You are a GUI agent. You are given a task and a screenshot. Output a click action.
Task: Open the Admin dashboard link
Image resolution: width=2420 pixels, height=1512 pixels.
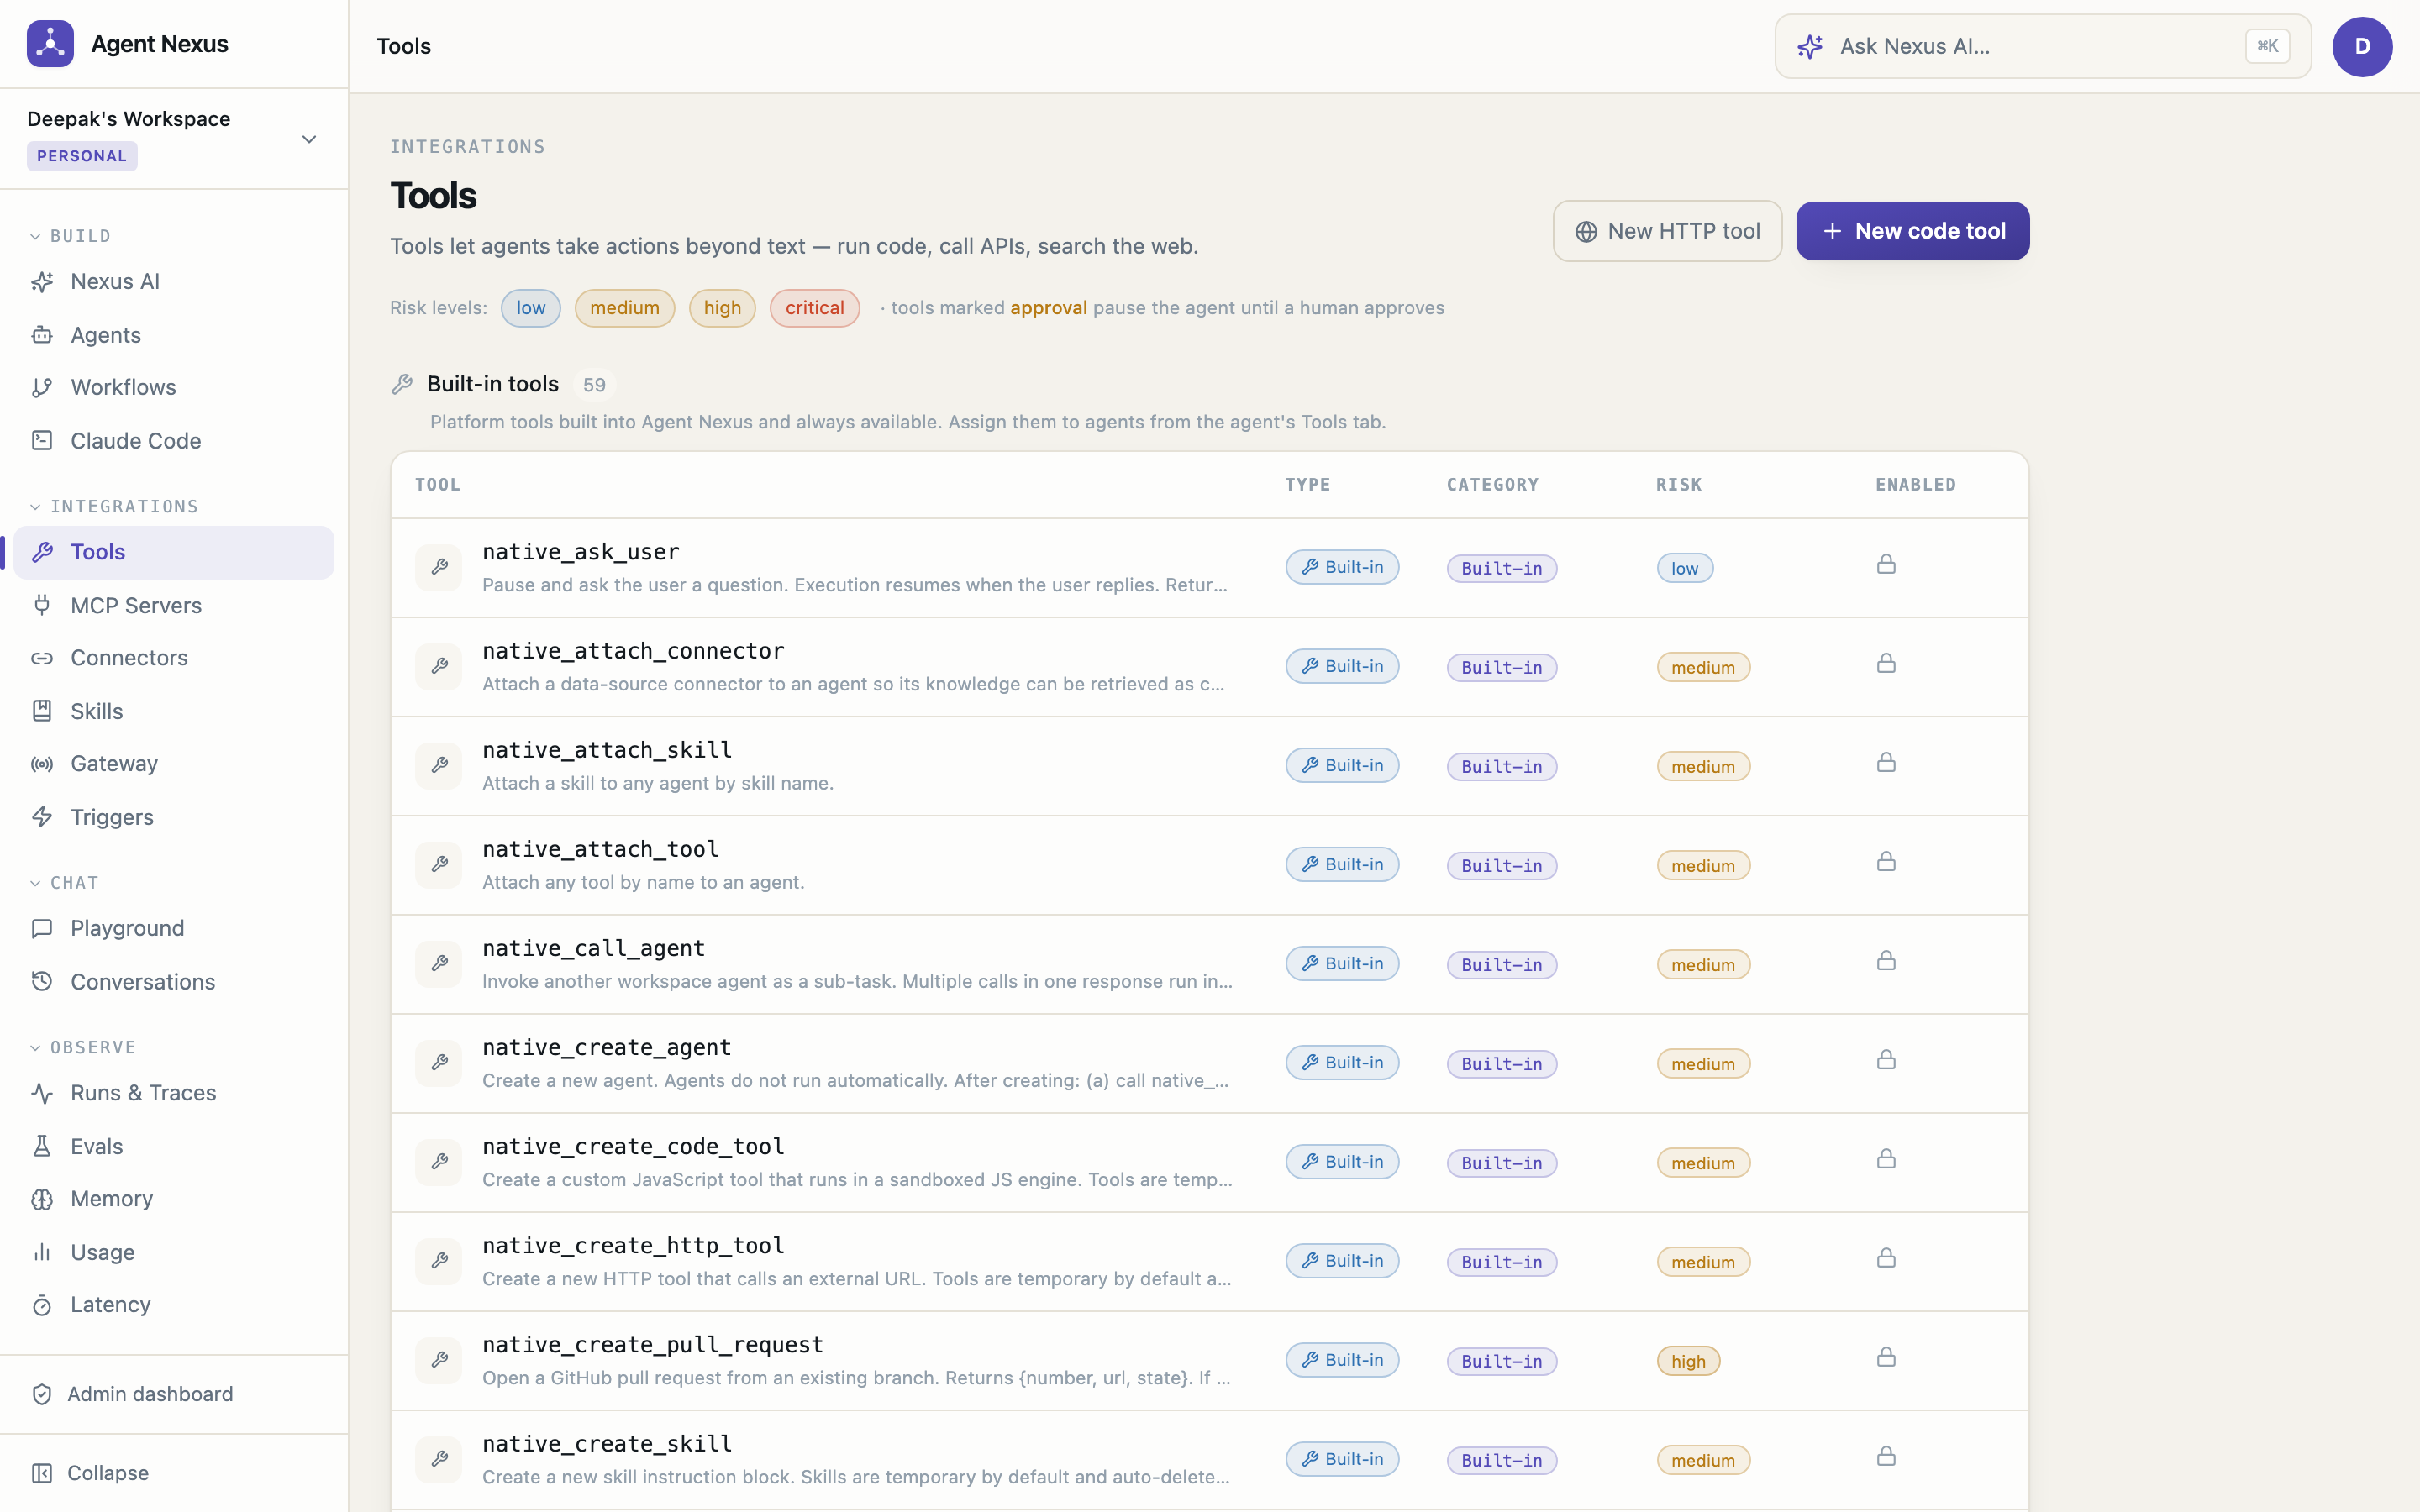(x=174, y=1394)
